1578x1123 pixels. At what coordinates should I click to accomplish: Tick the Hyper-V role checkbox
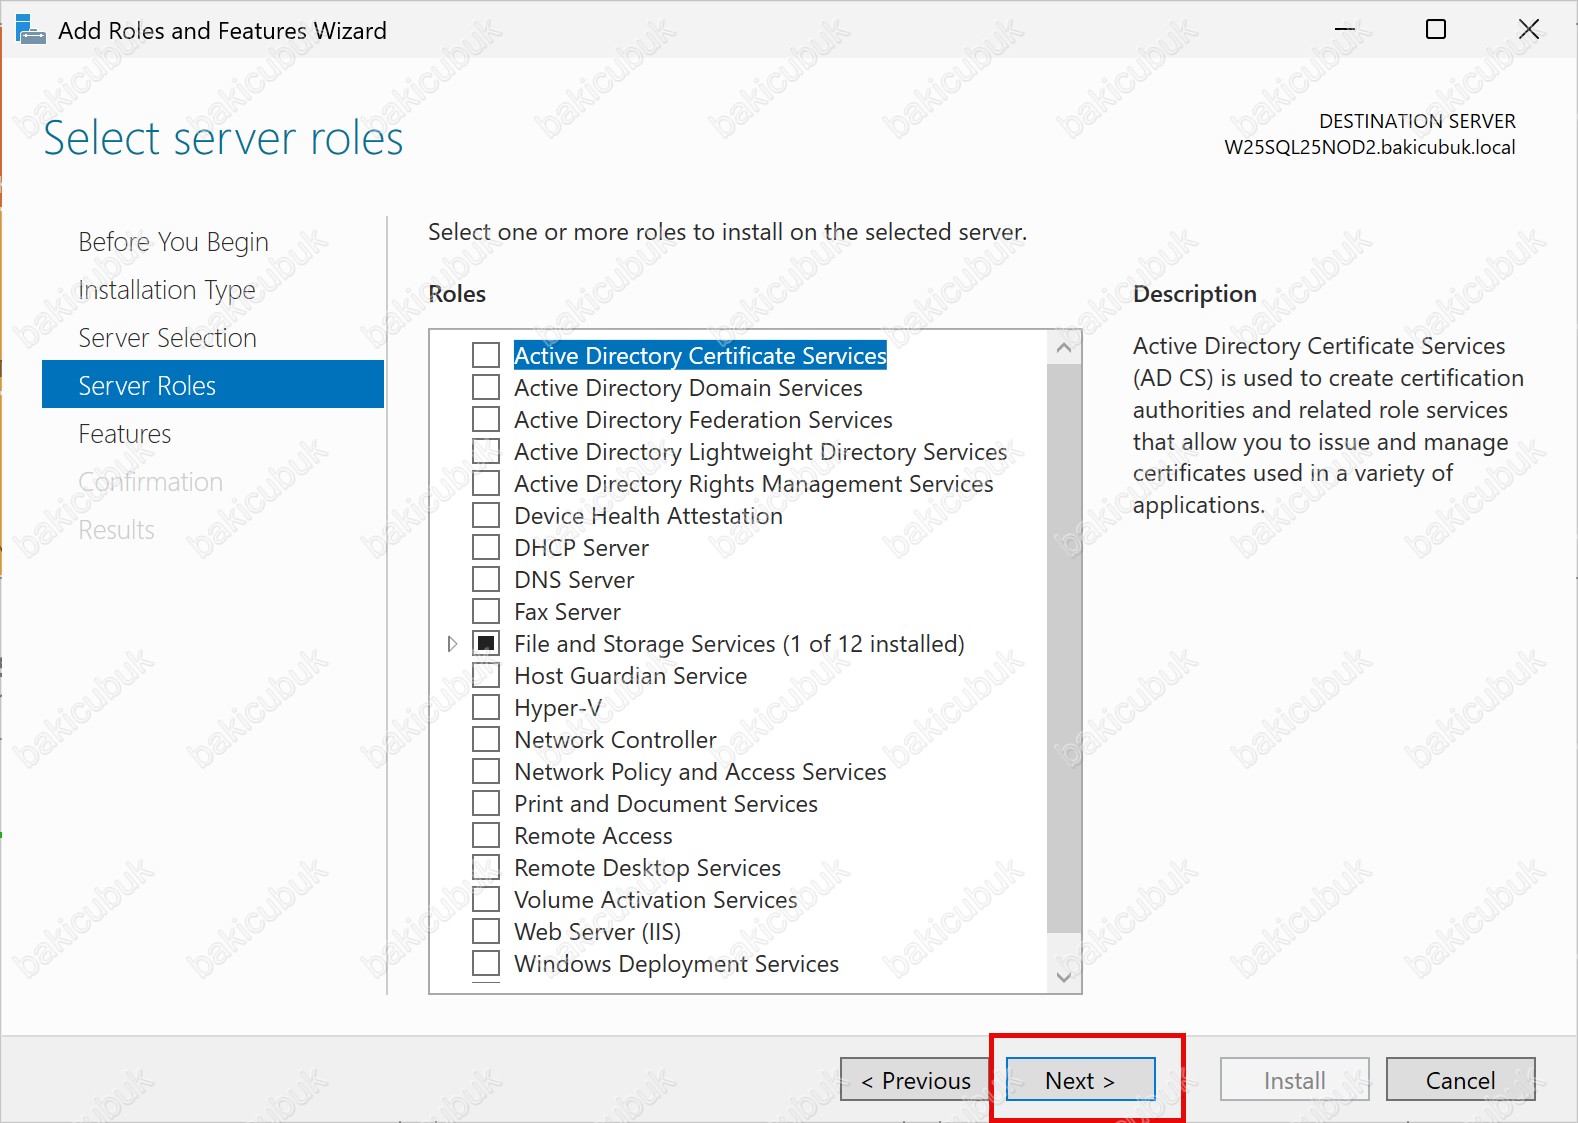click(x=486, y=708)
